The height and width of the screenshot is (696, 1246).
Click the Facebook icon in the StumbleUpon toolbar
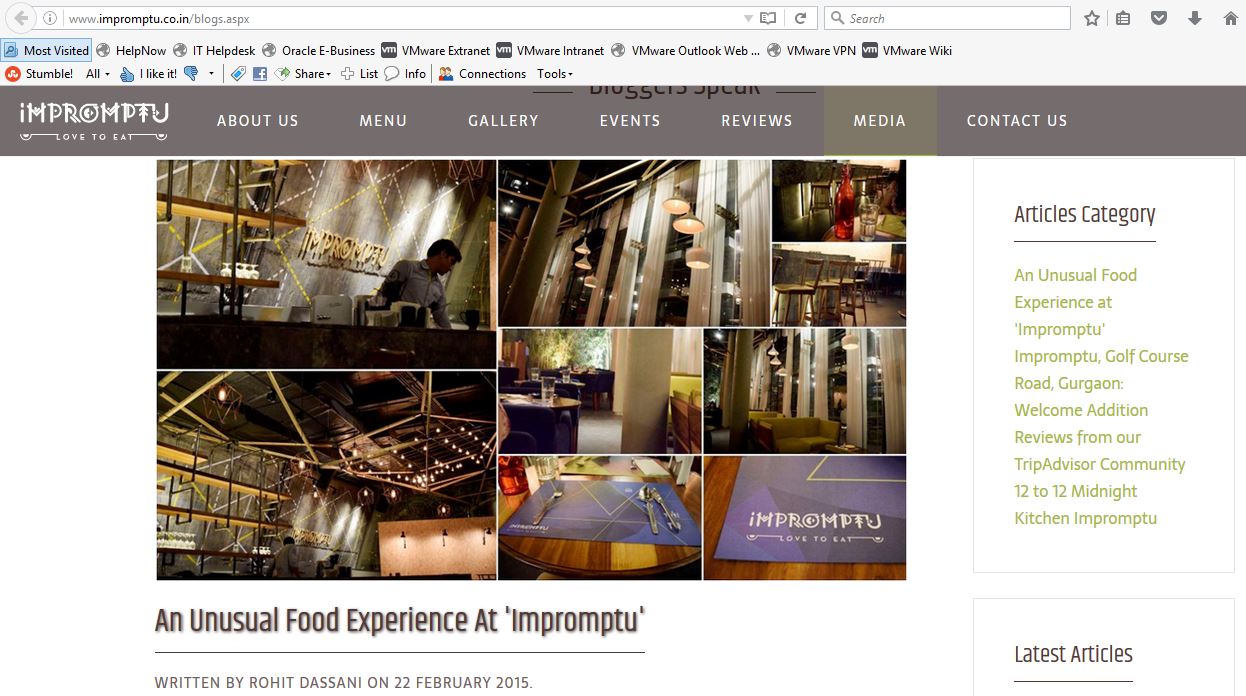tap(260, 74)
